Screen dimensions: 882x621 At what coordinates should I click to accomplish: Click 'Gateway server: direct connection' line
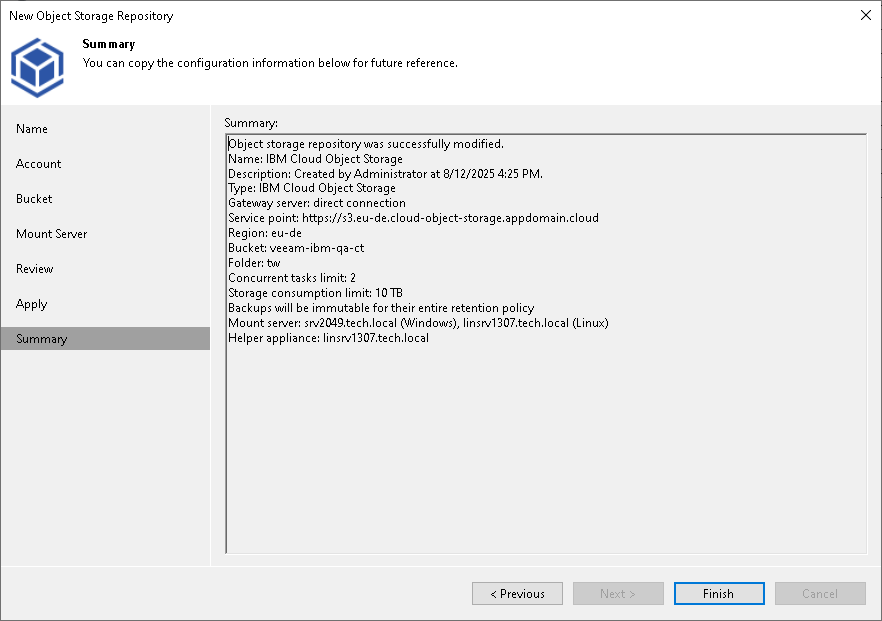(x=317, y=203)
